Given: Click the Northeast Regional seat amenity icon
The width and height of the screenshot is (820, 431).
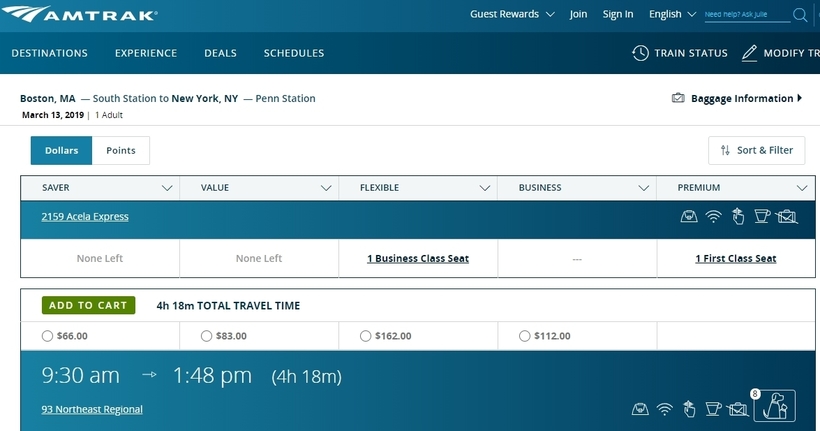Looking at the screenshot, I should point(640,409).
